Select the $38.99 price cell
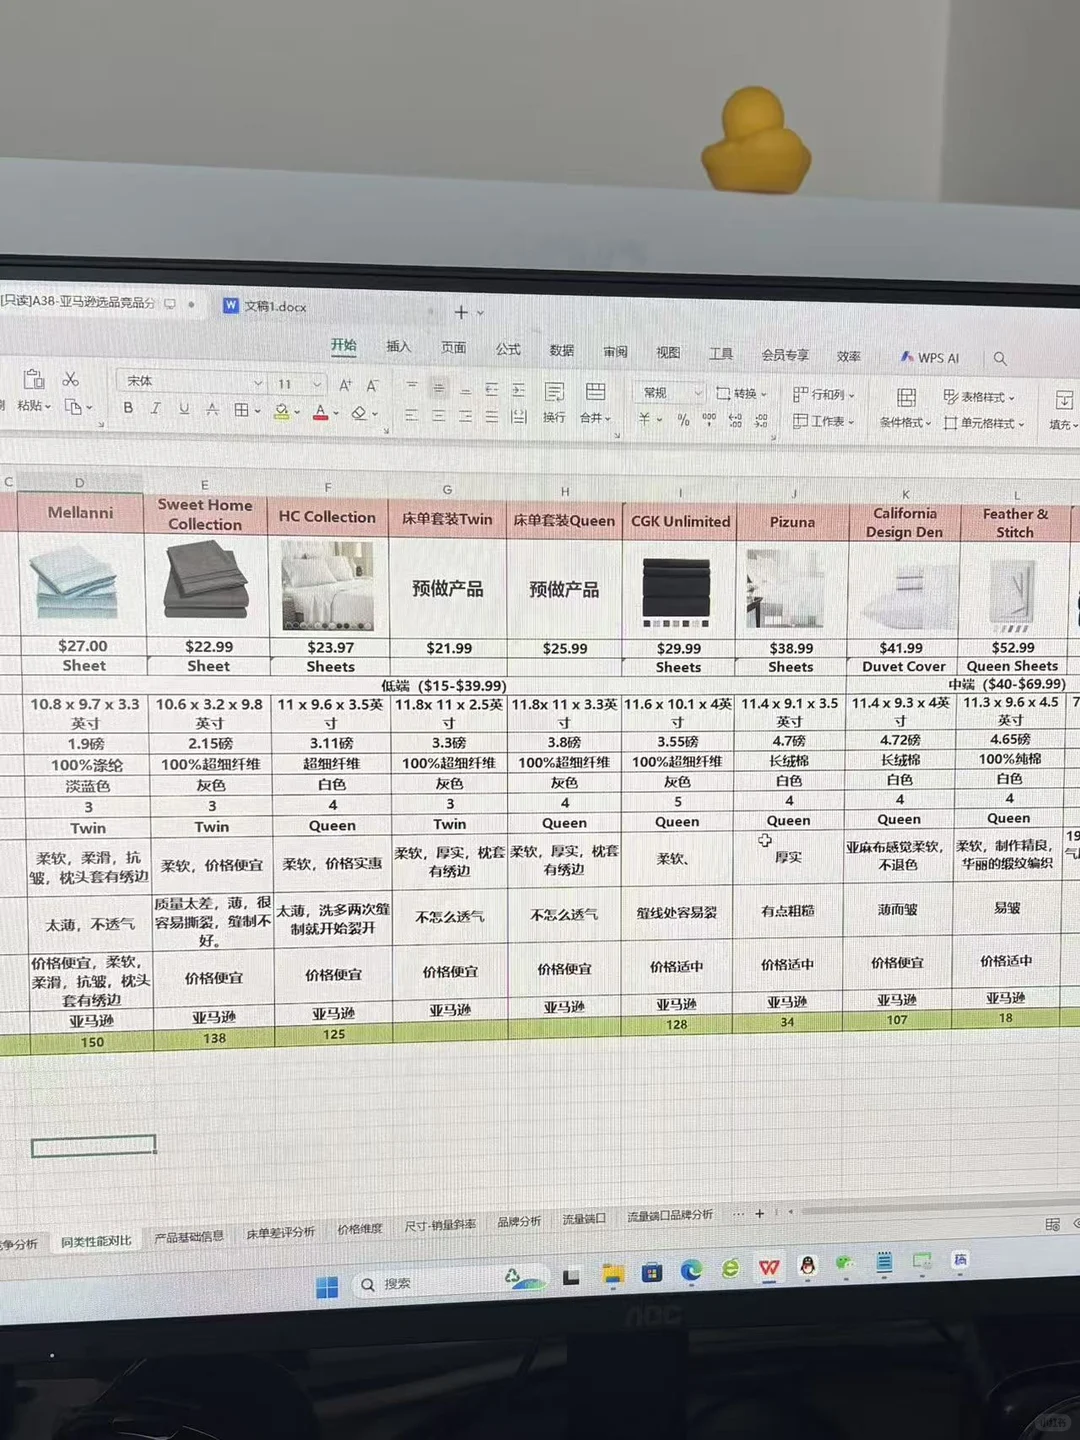Screen dimensions: 1080x1440 pos(791,648)
